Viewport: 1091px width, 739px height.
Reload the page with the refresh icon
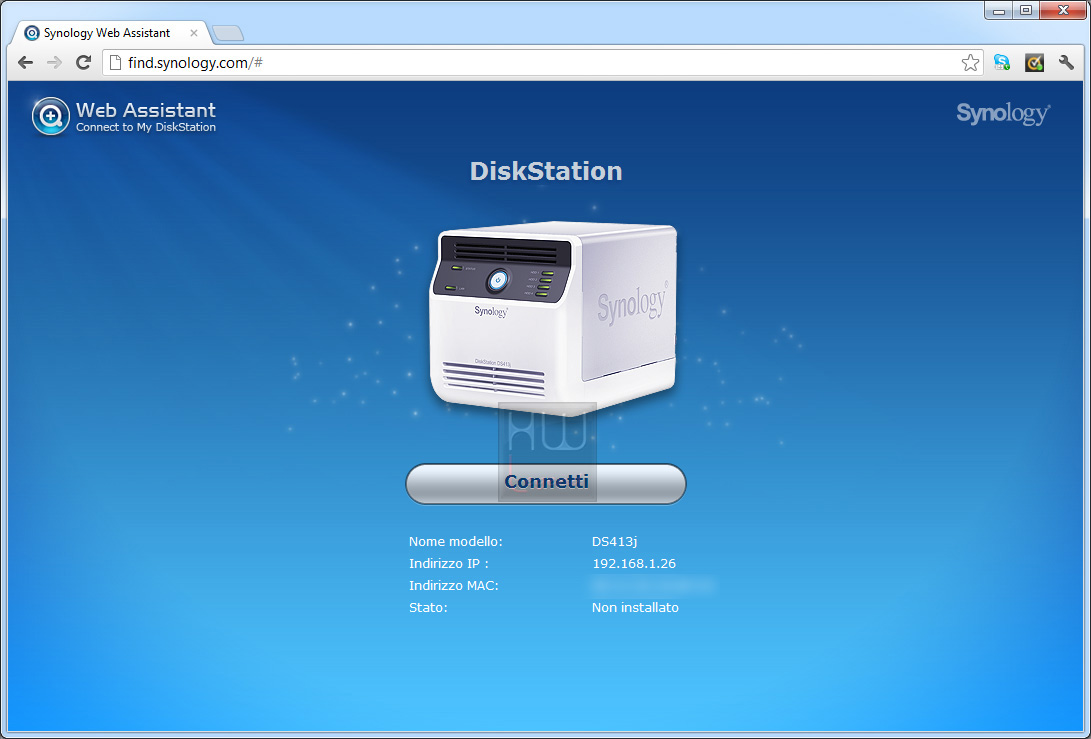click(x=83, y=63)
